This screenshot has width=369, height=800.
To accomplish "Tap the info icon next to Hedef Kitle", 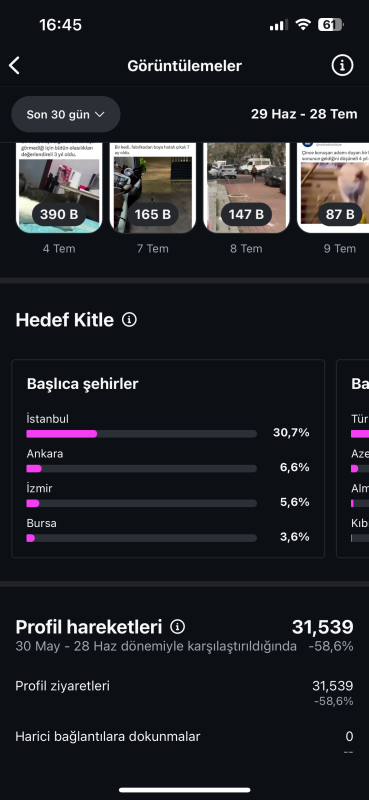I will (129, 320).
